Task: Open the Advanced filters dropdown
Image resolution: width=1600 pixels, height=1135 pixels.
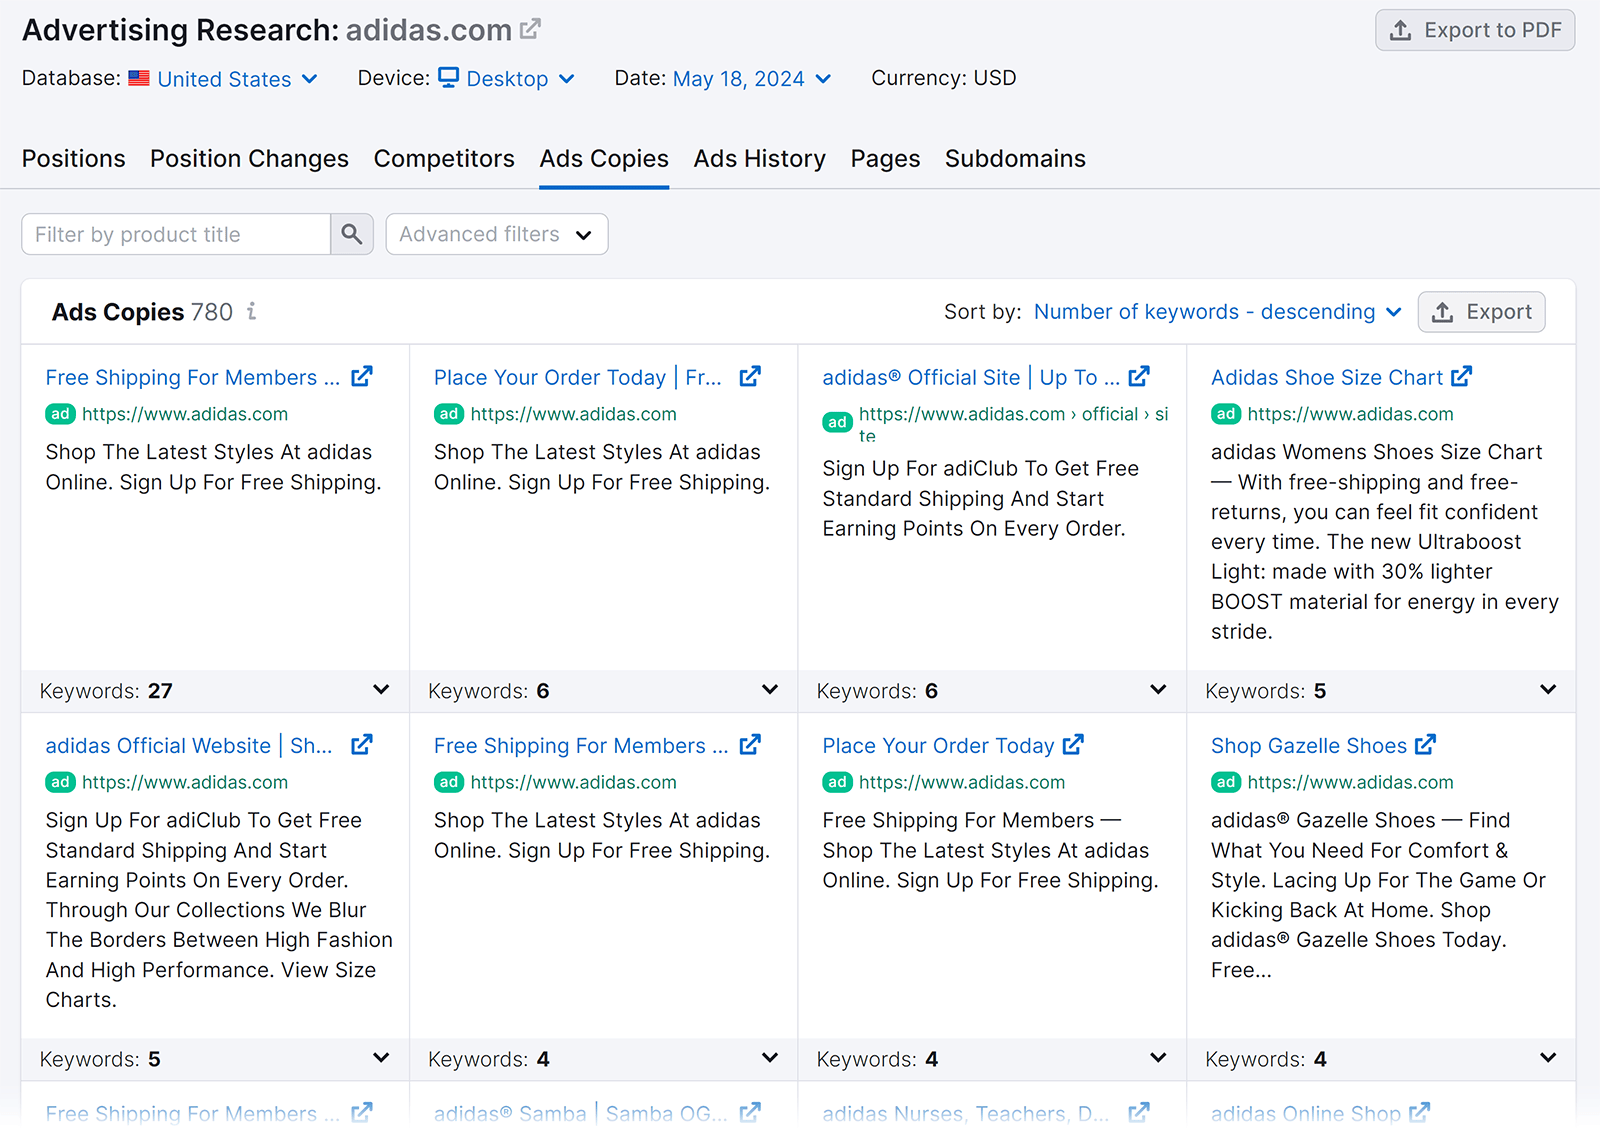Action: point(496,234)
